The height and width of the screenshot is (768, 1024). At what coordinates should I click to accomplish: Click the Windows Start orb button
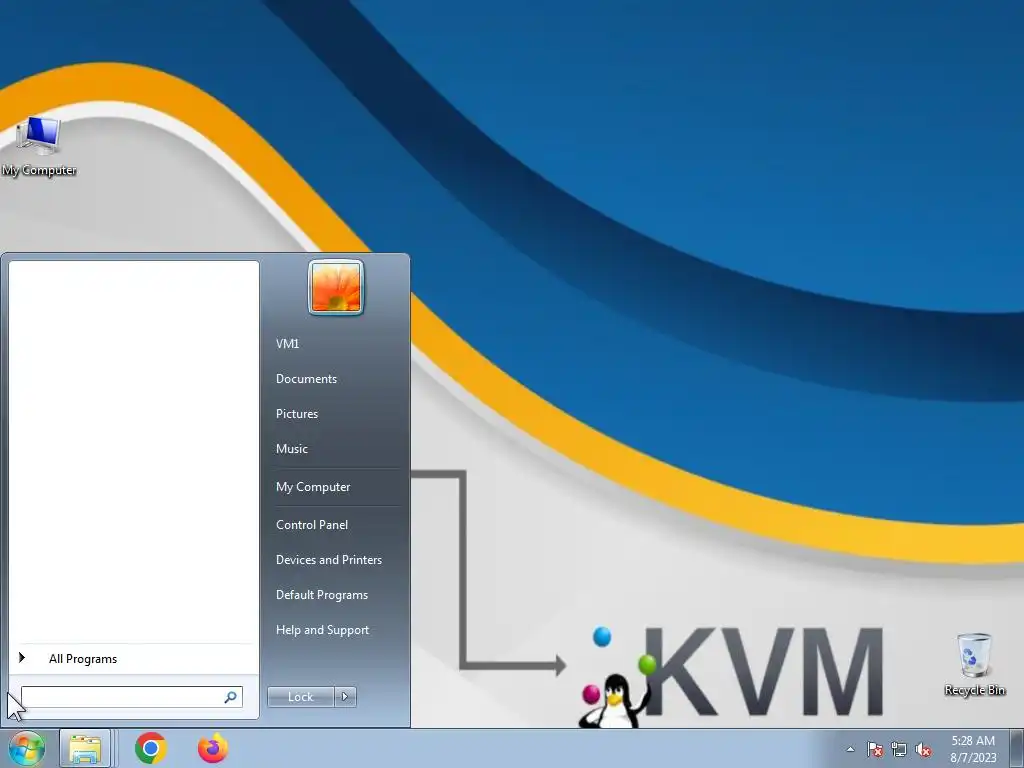27,748
